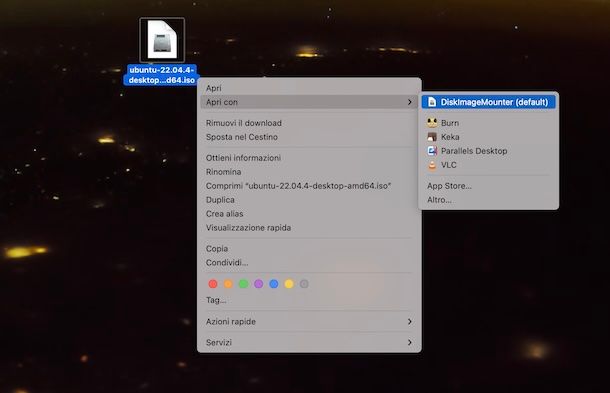
Task: Choose Altro… to pick another application
Action: 489,200
